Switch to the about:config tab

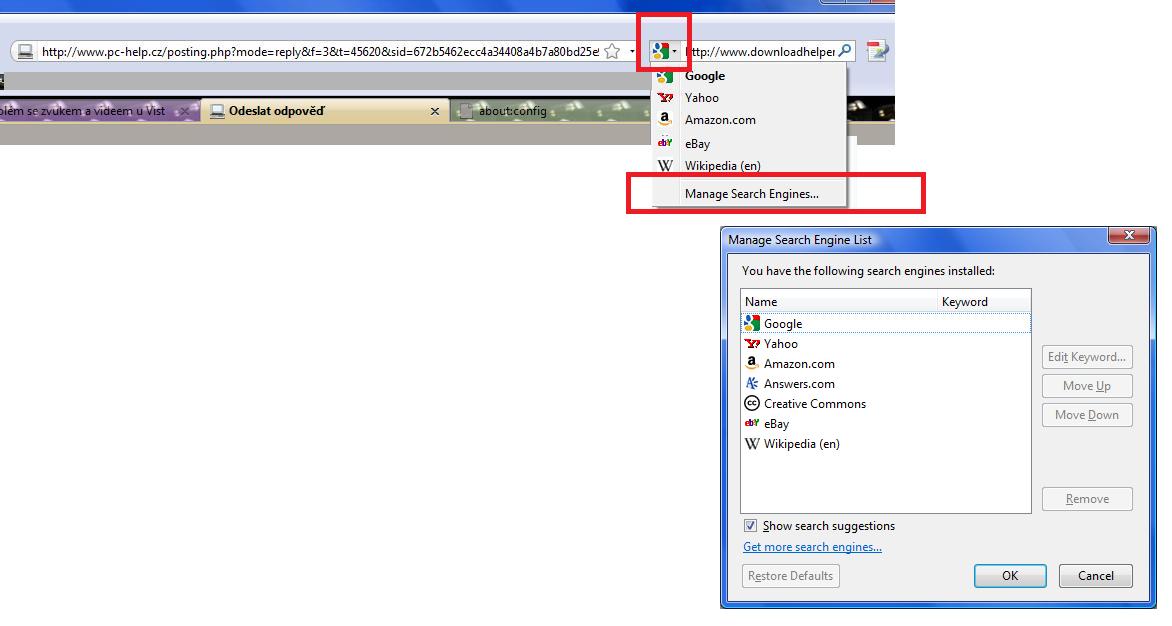(x=551, y=111)
